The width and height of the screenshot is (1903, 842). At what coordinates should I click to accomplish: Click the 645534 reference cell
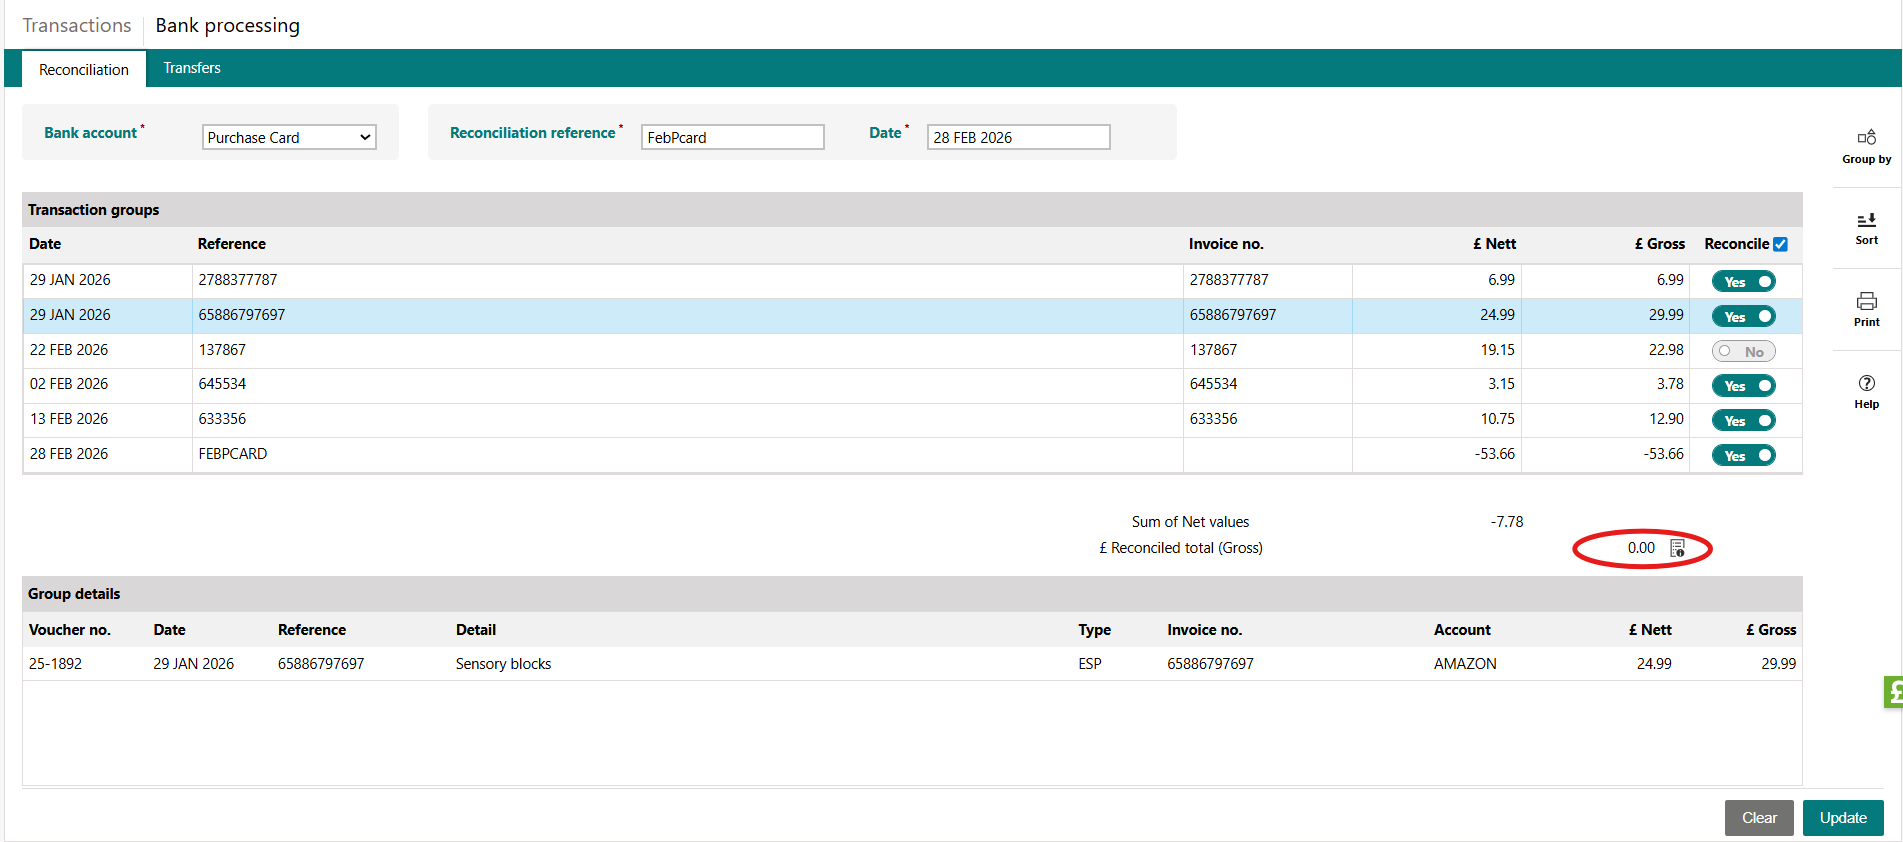(x=687, y=384)
